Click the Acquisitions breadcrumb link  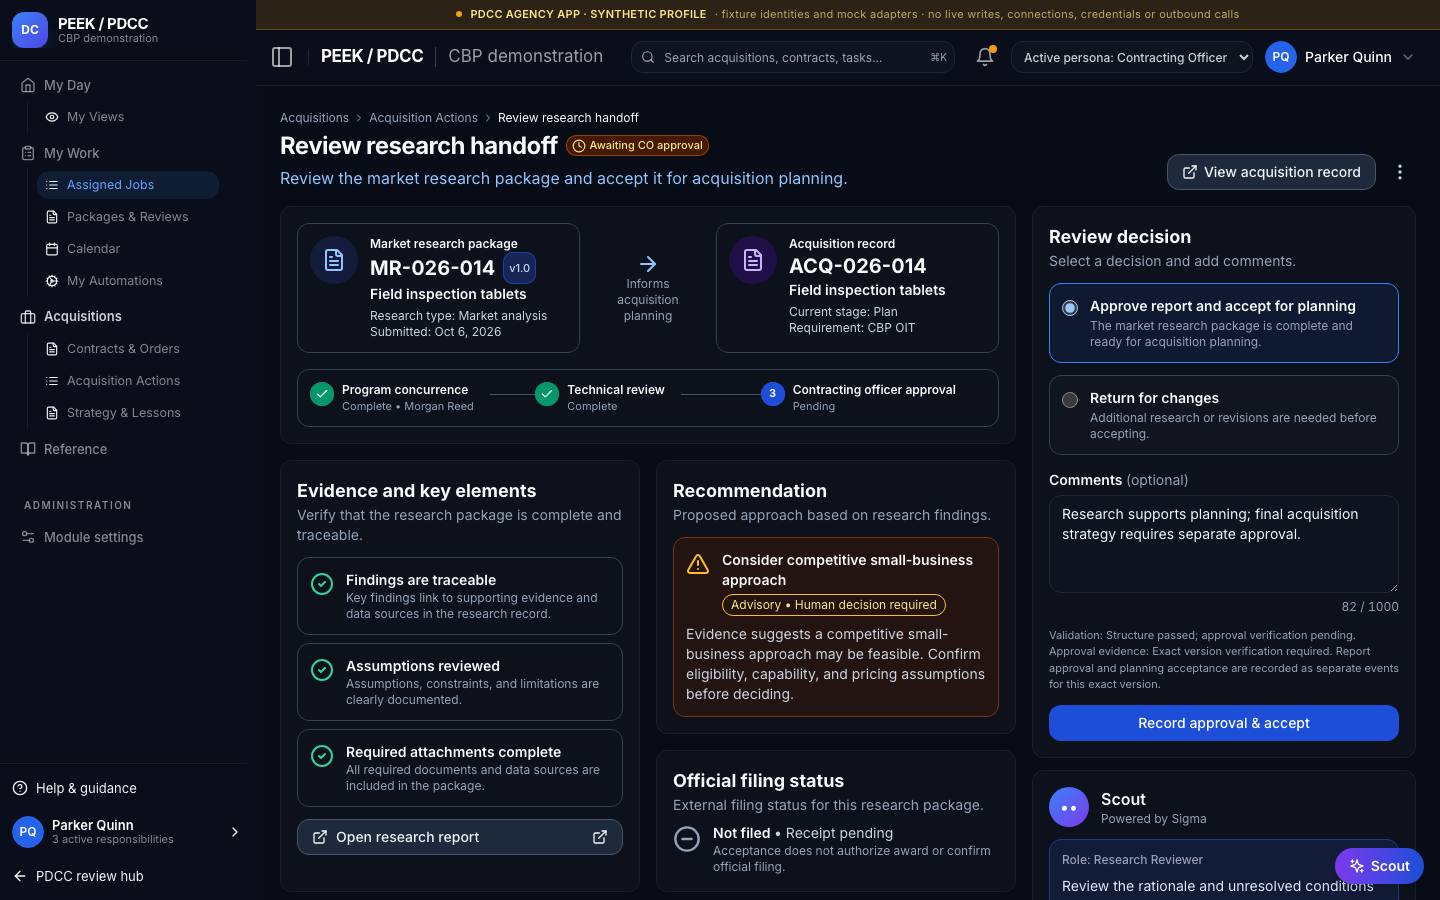(x=314, y=117)
